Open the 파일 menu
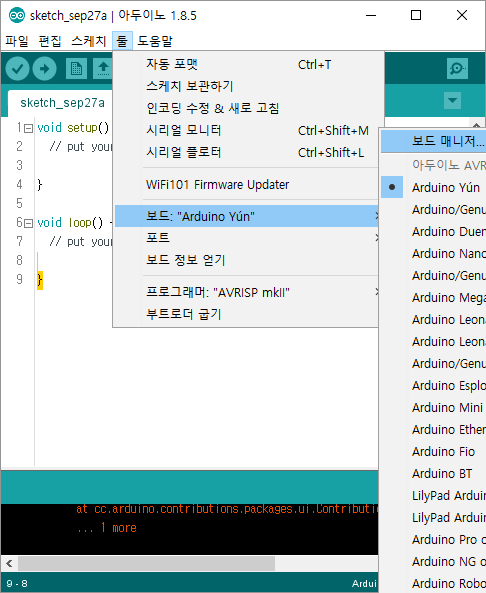Viewport: 486px width, 593px height. point(17,40)
